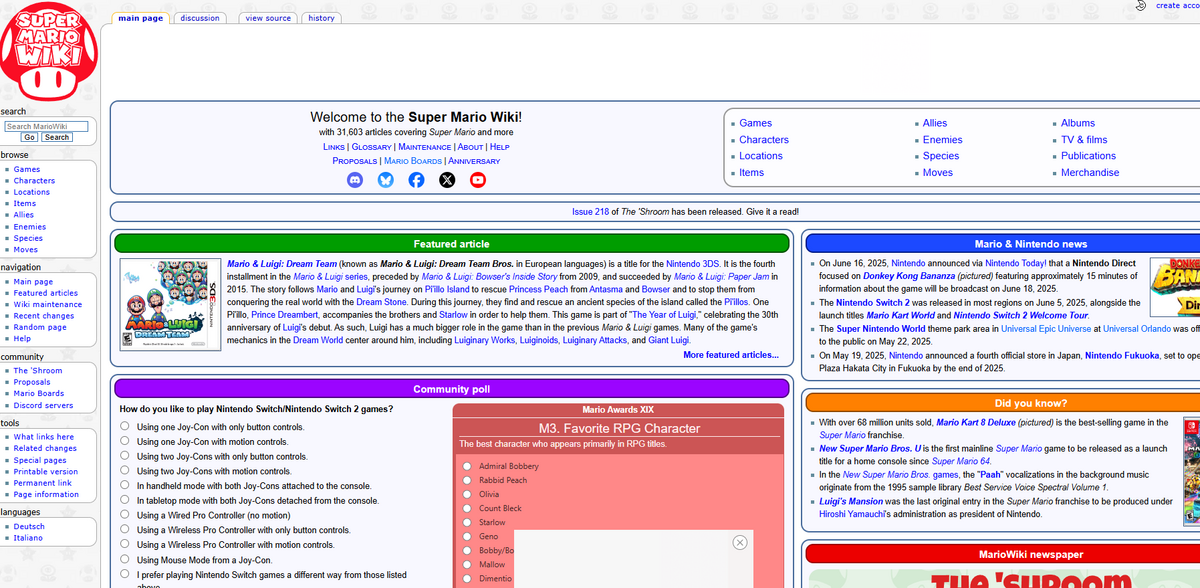This screenshot has height=588, width=1200.
Task: Open Mario Kart 8 Deluxe link
Action: pos(978,423)
